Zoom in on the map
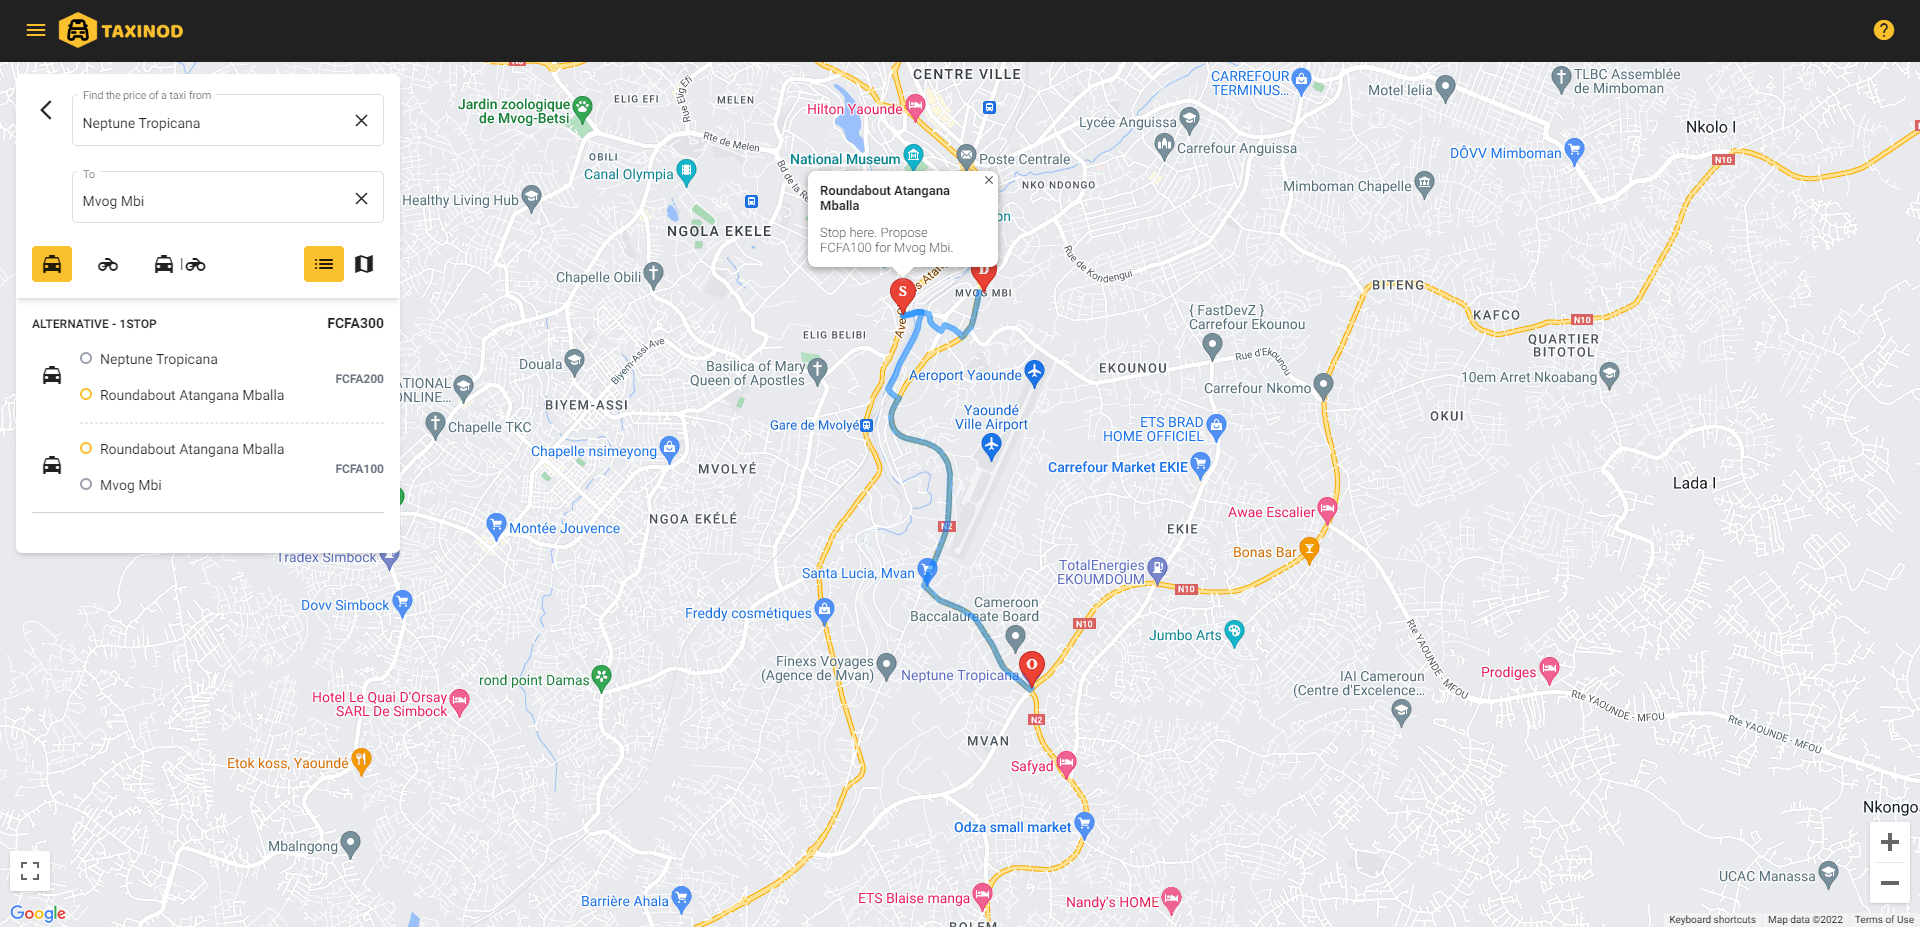This screenshot has height=927, width=1920. coord(1890,842)
